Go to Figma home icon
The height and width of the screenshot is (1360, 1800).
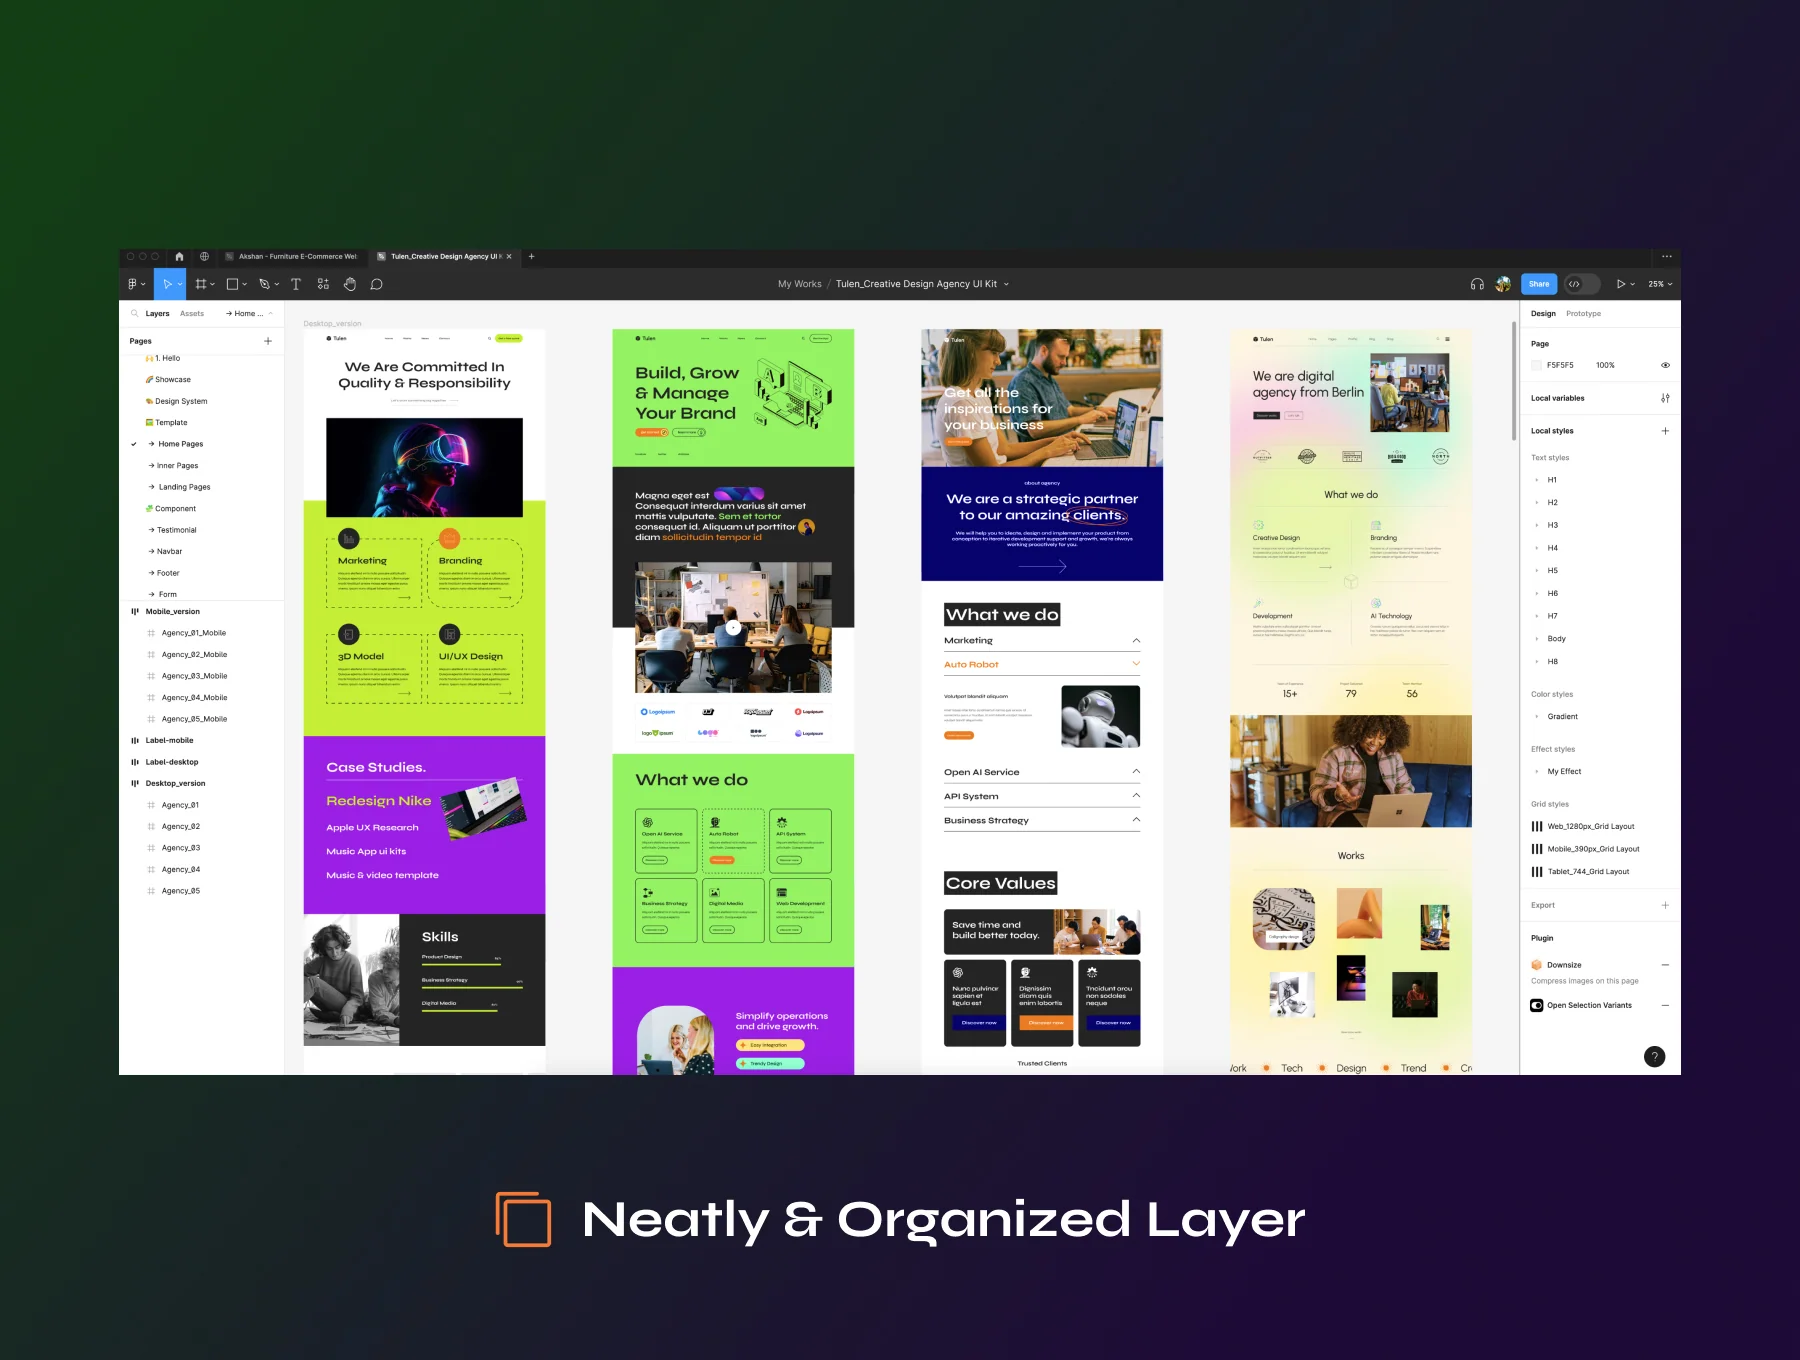pyautogui.click(x=179, y=256)
